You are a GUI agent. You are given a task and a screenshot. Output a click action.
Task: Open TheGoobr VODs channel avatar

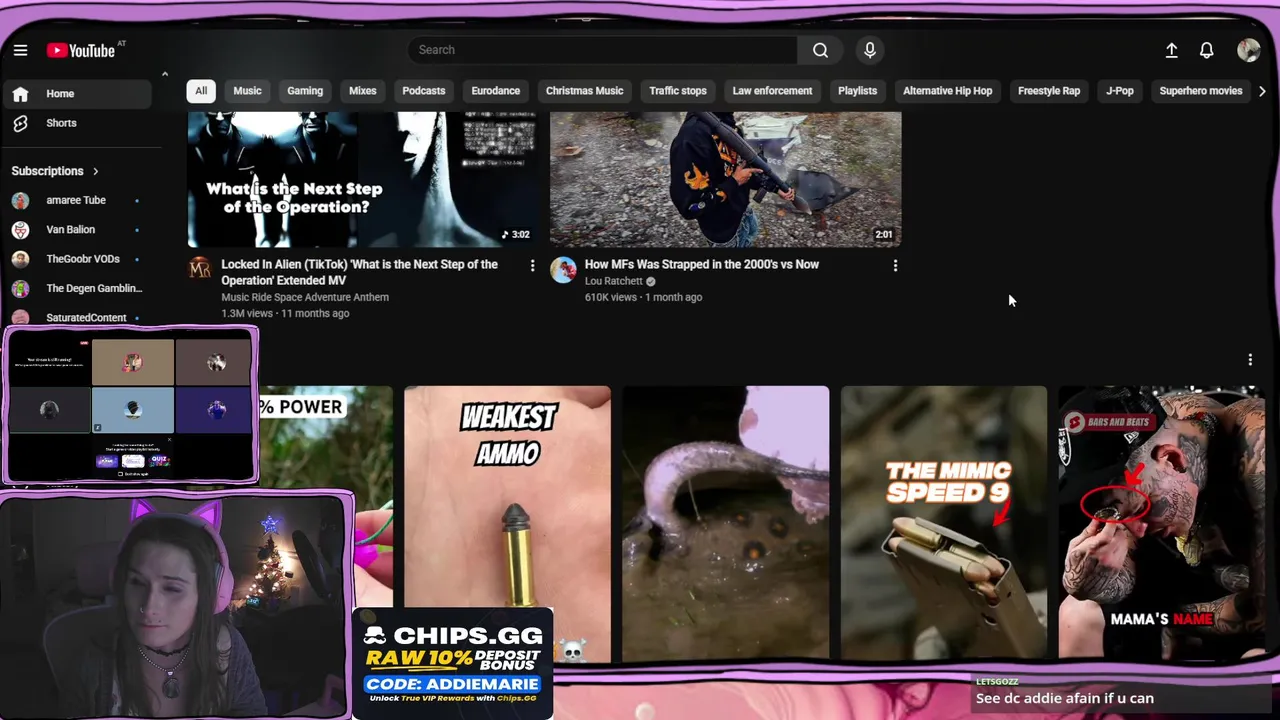click(20, 259)
